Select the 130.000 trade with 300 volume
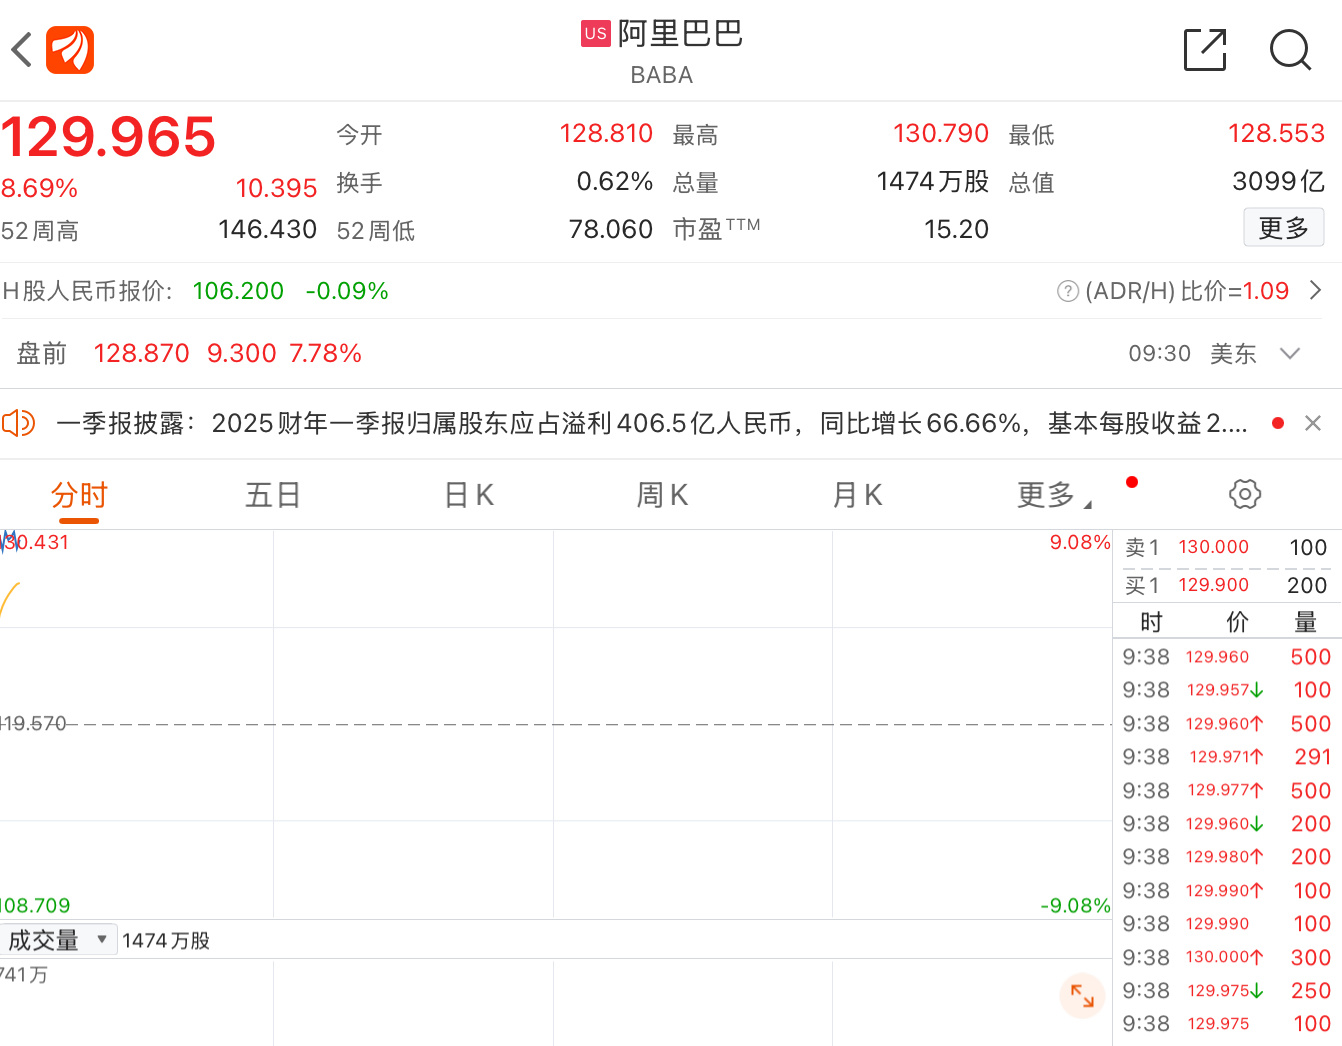Image resolution: width=1342 pixels, height=1046 pixels. point(1226,957)
